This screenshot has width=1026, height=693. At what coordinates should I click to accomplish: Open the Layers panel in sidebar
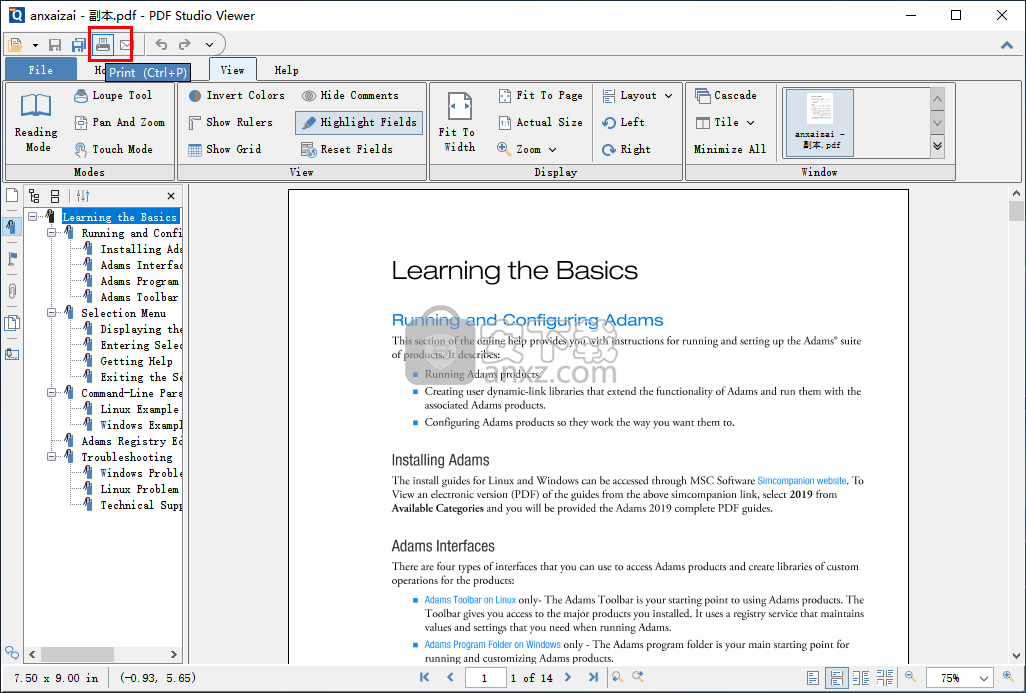(12, 323)
